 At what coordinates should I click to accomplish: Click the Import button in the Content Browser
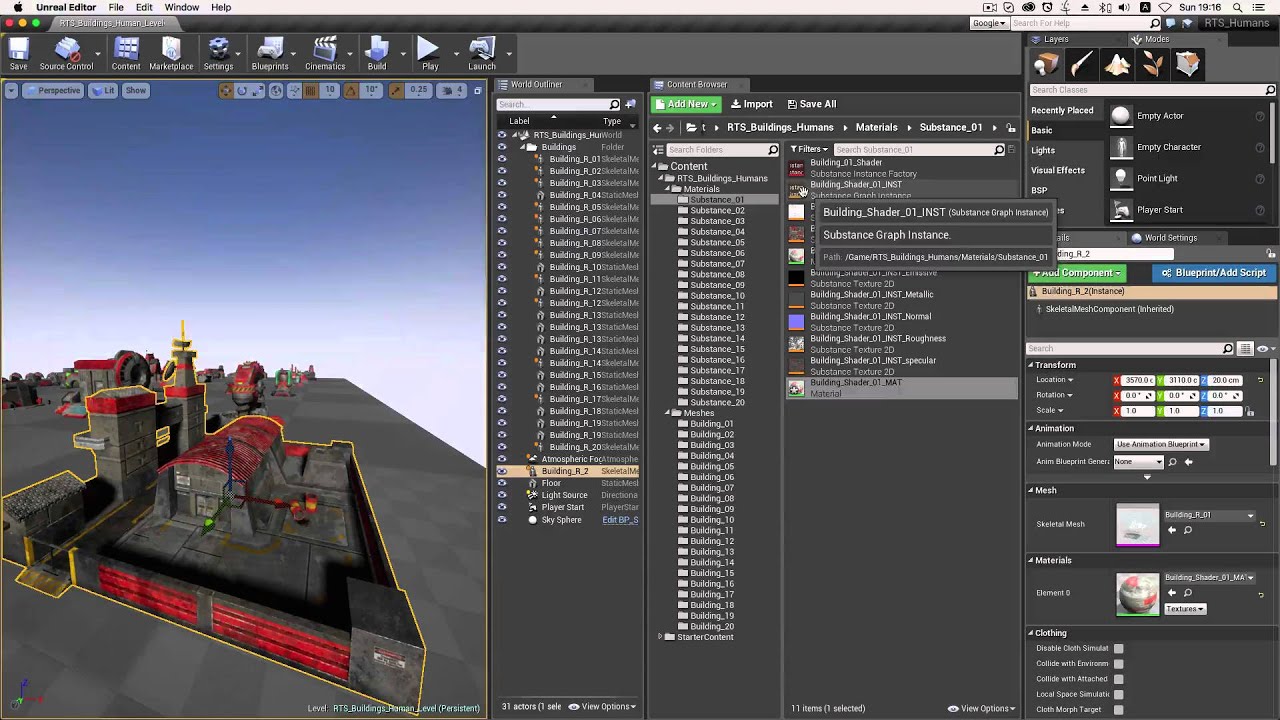(752, 104)
